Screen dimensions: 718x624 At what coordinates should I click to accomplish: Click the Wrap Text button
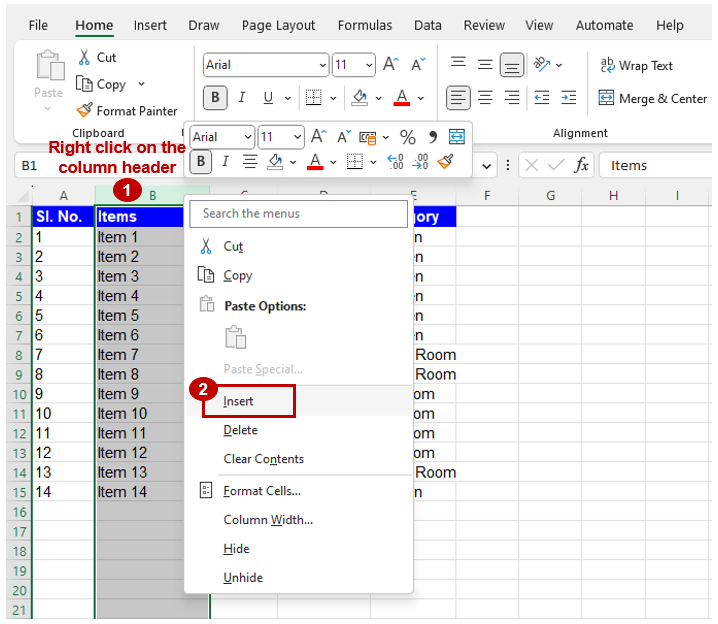coord(636,65)
